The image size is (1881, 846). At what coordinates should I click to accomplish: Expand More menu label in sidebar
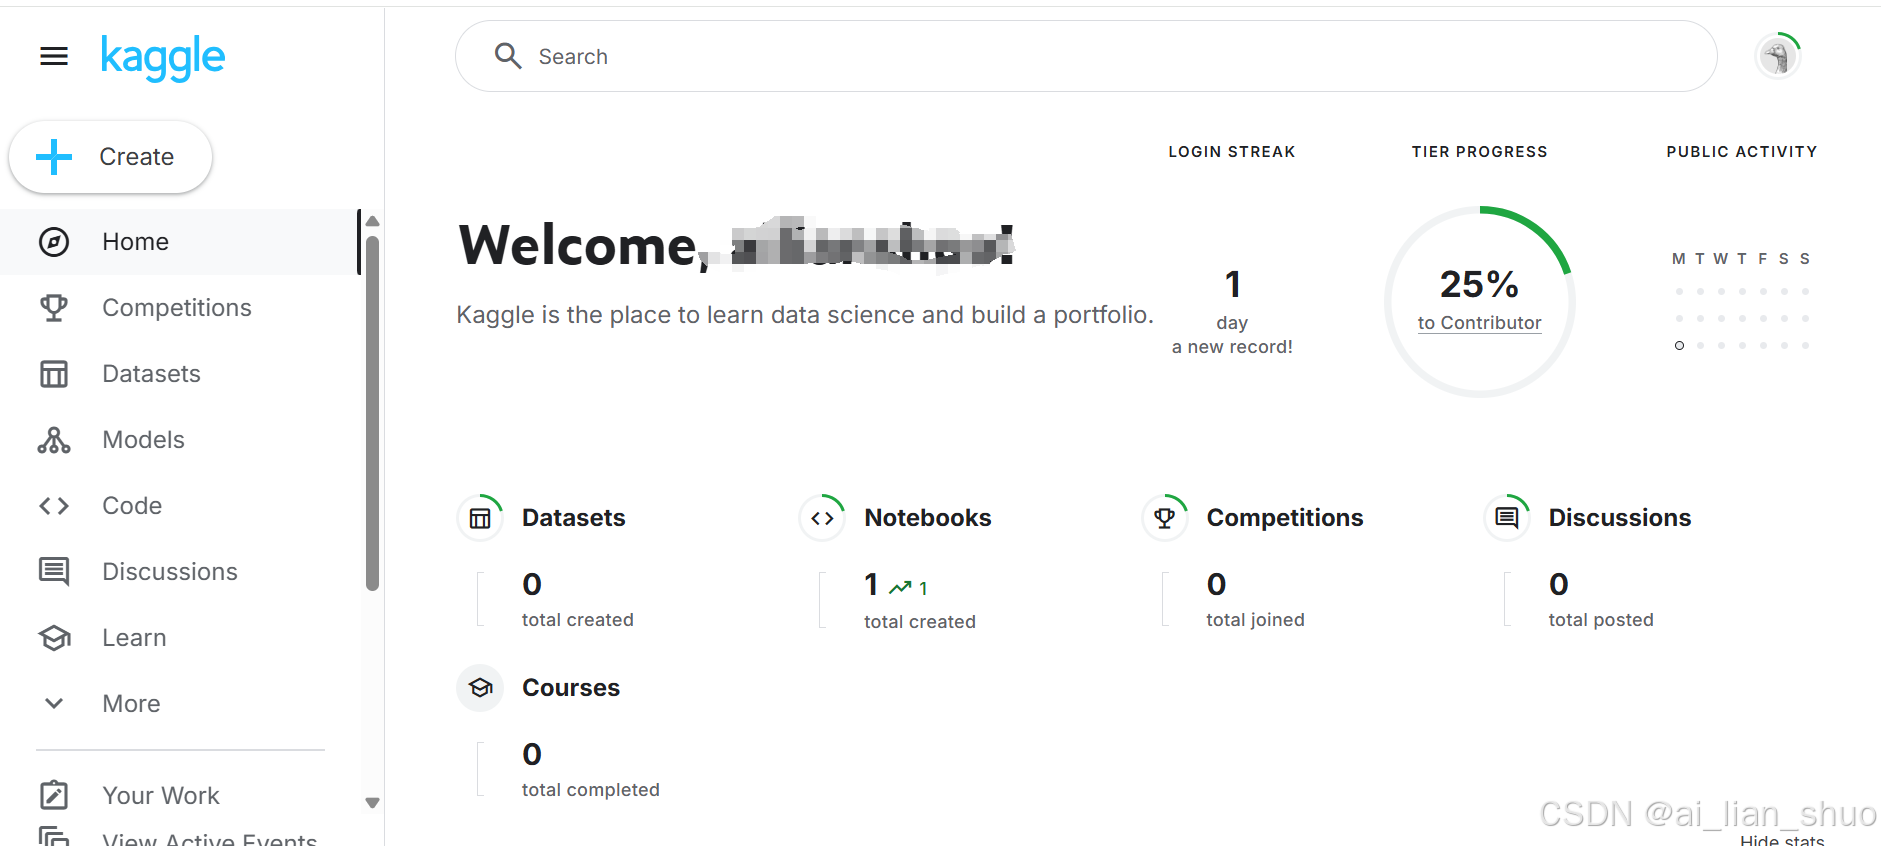131,704
